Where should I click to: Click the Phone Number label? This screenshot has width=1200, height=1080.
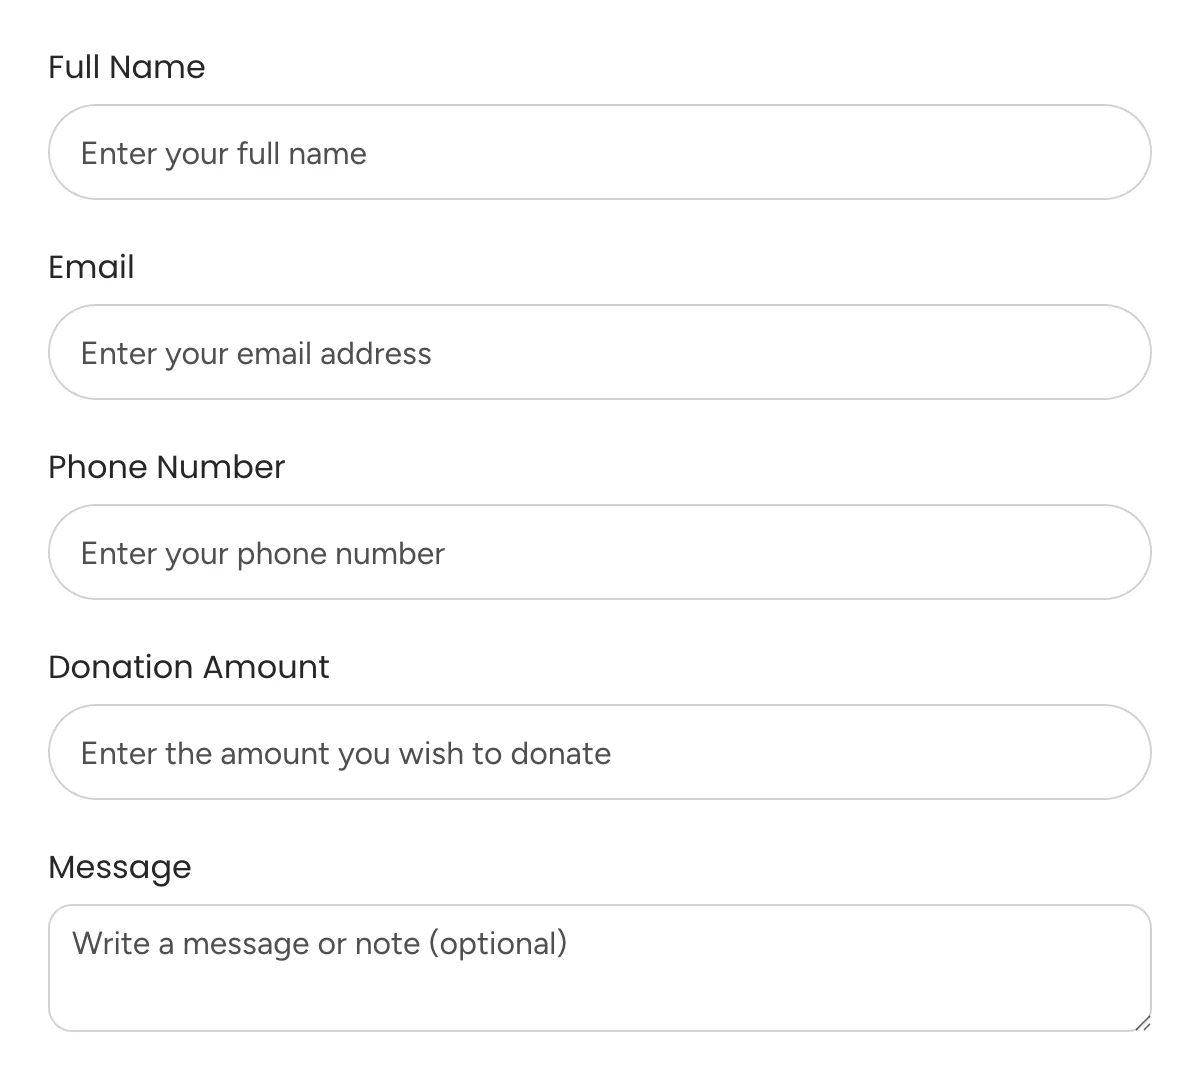coord(166,466)
